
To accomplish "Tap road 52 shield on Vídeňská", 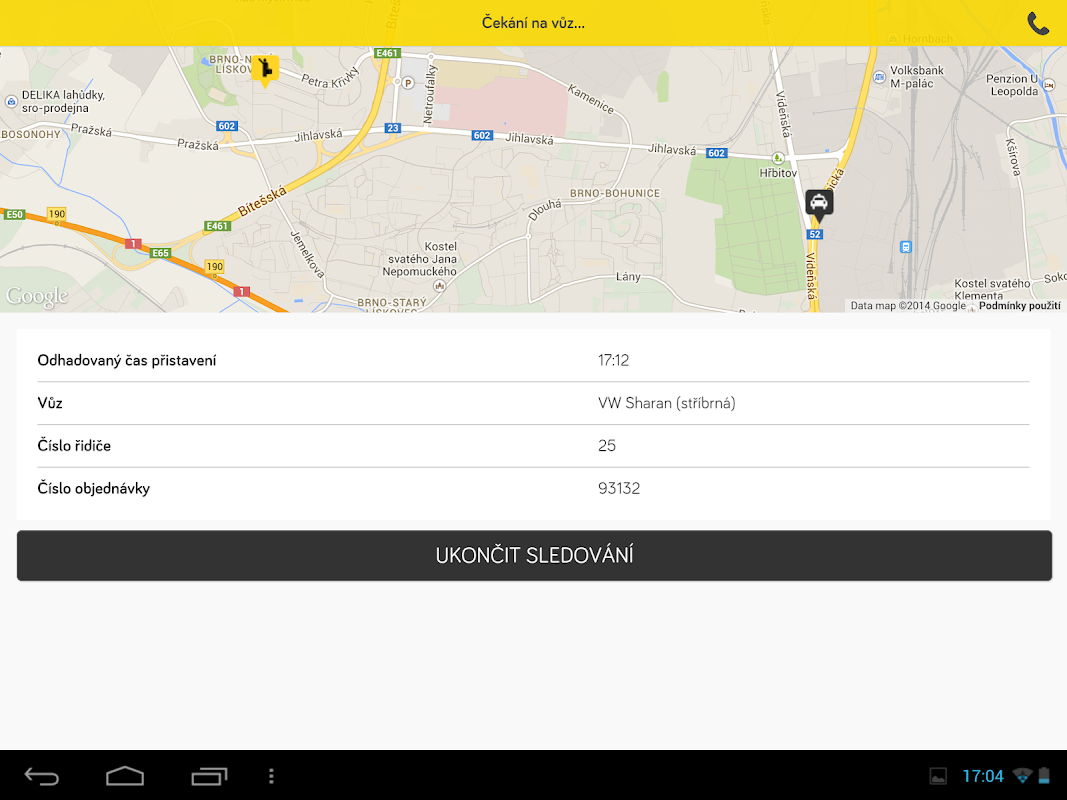I will 815,234.
